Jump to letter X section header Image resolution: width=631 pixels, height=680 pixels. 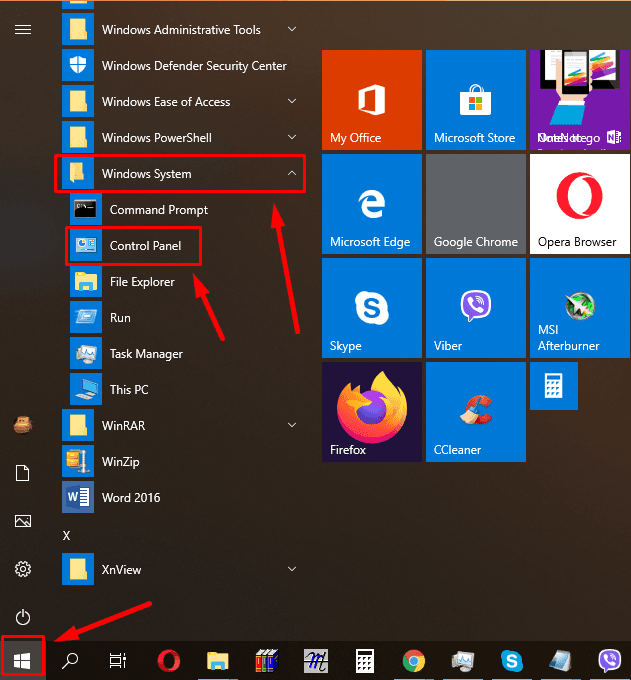point(66,536)
